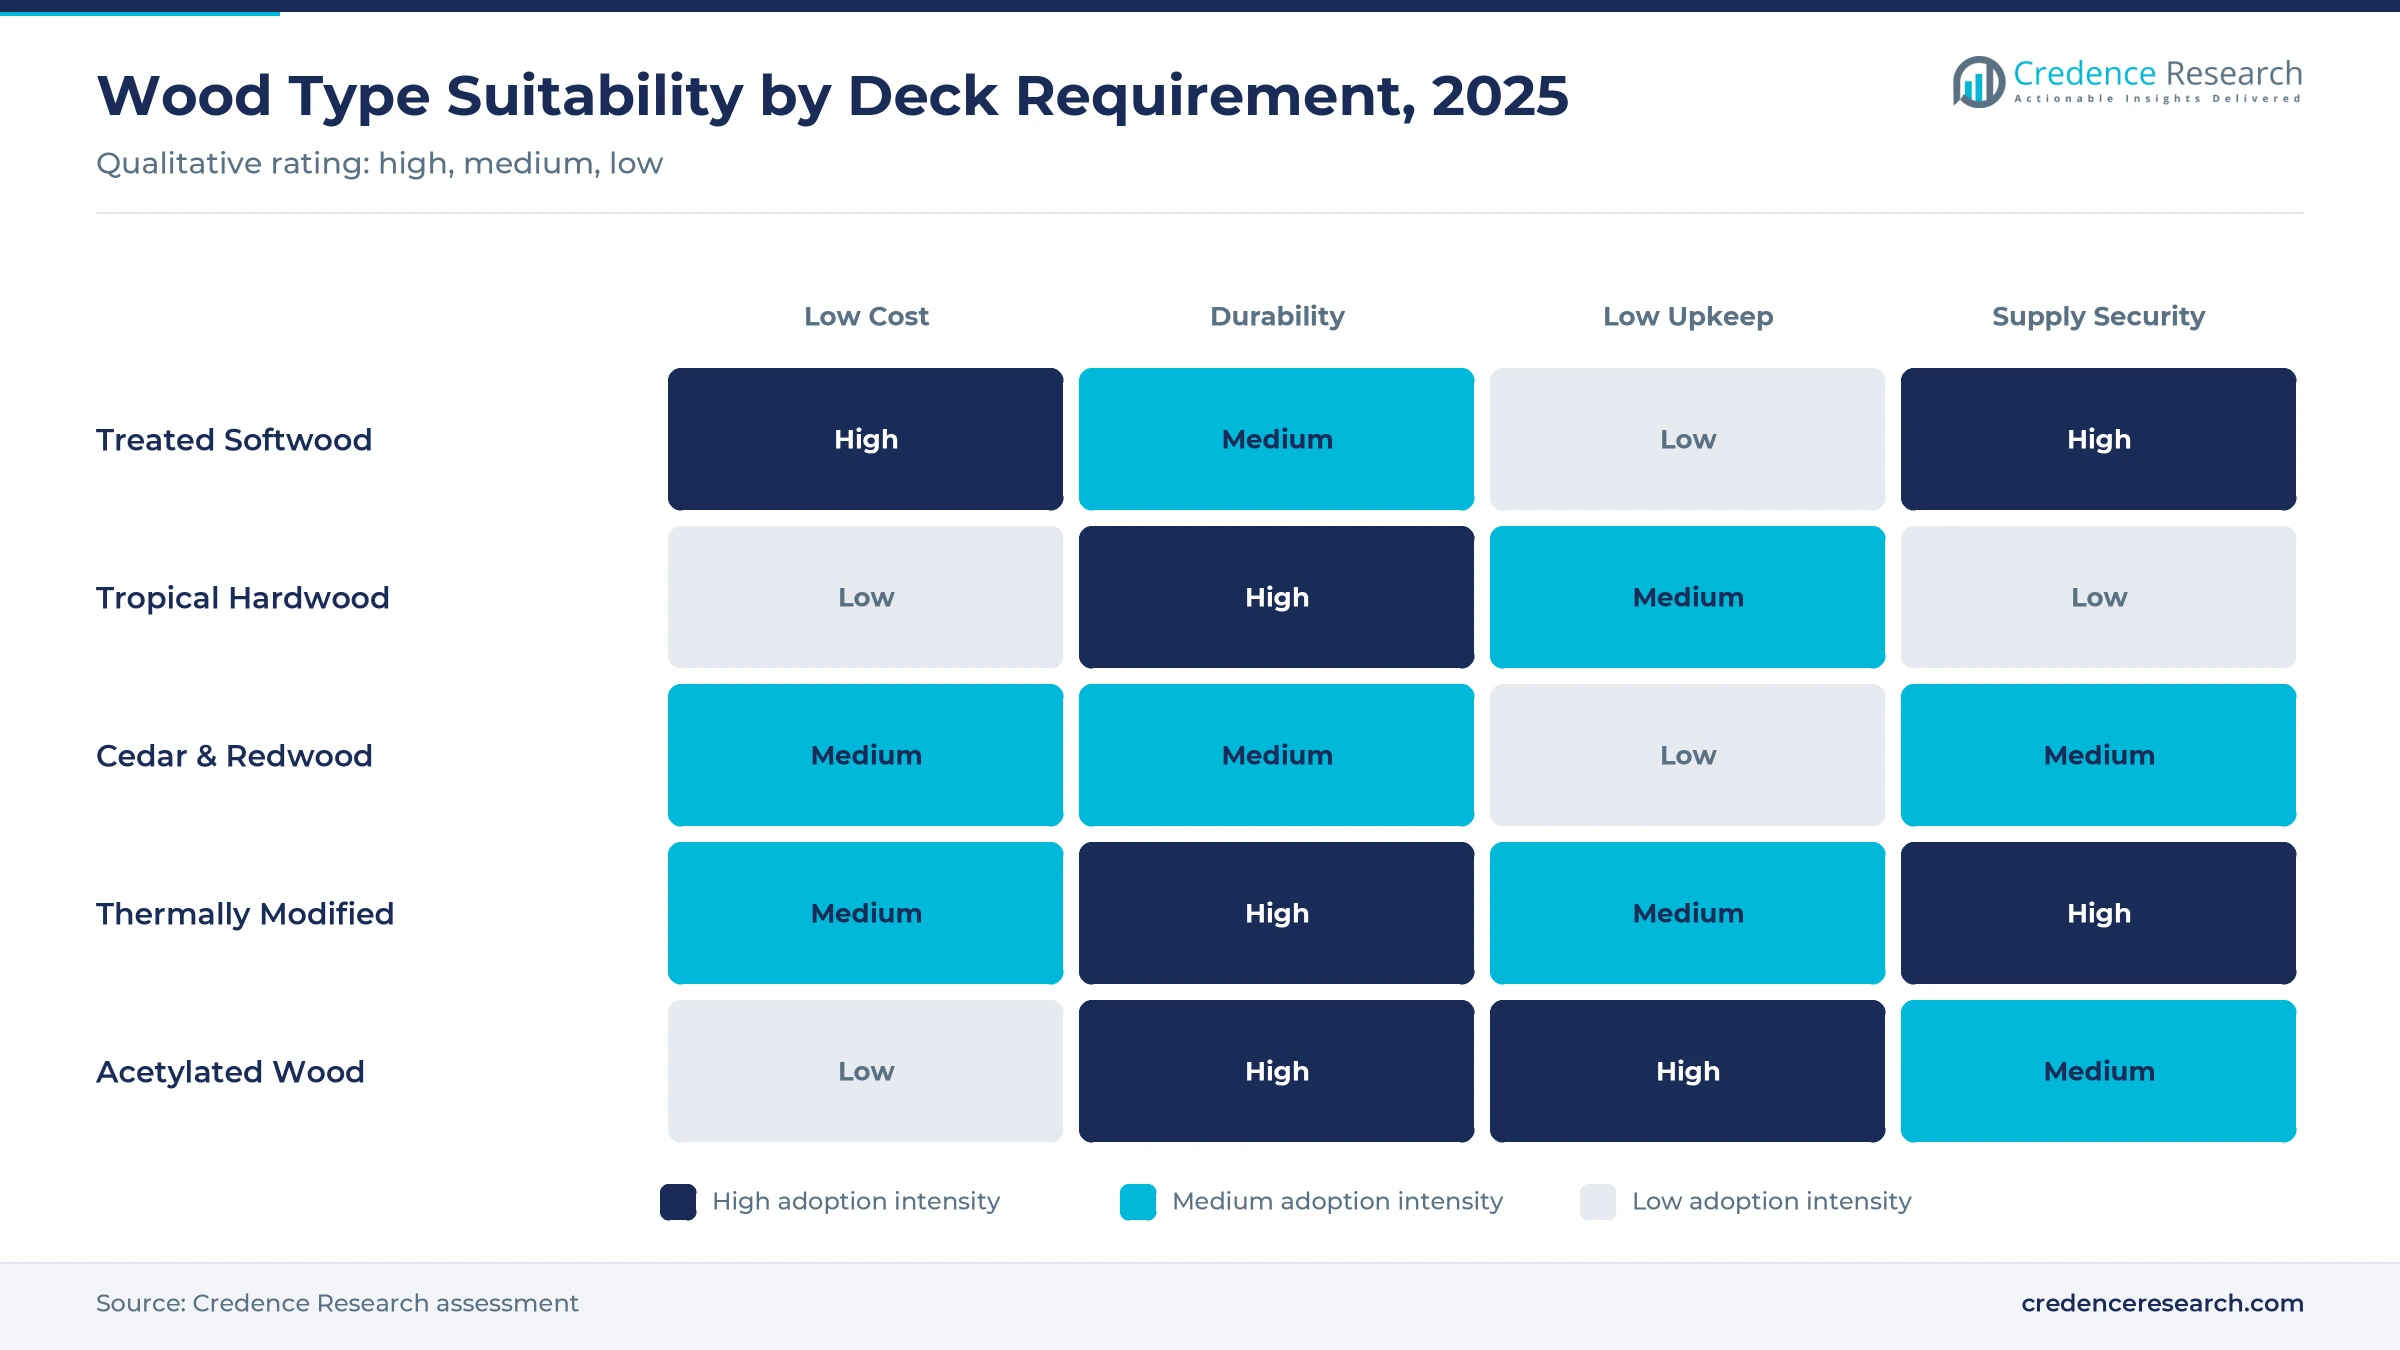This screenshot has width=2400, height=1350.
Task: Click Tropical Hardwood Low Cost Low cell
Action: tap(866, 597)
